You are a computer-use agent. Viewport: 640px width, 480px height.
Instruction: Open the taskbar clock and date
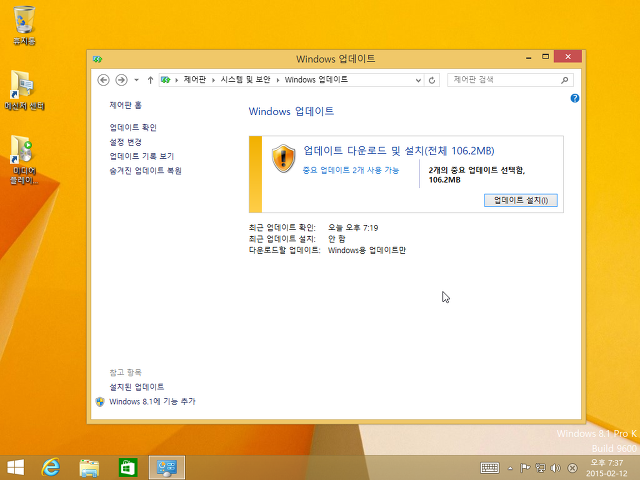(x=607, y=468)
